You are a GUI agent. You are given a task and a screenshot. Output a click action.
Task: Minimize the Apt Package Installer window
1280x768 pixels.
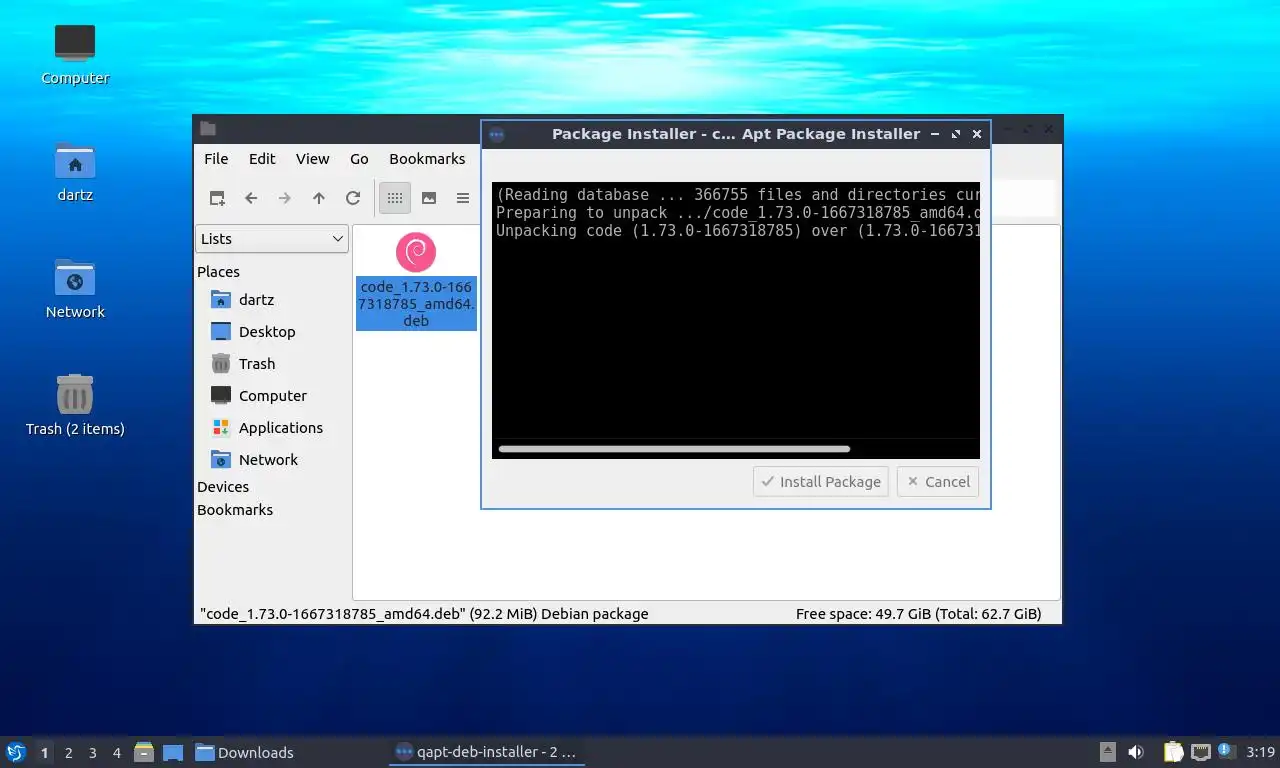coord(935,134)
